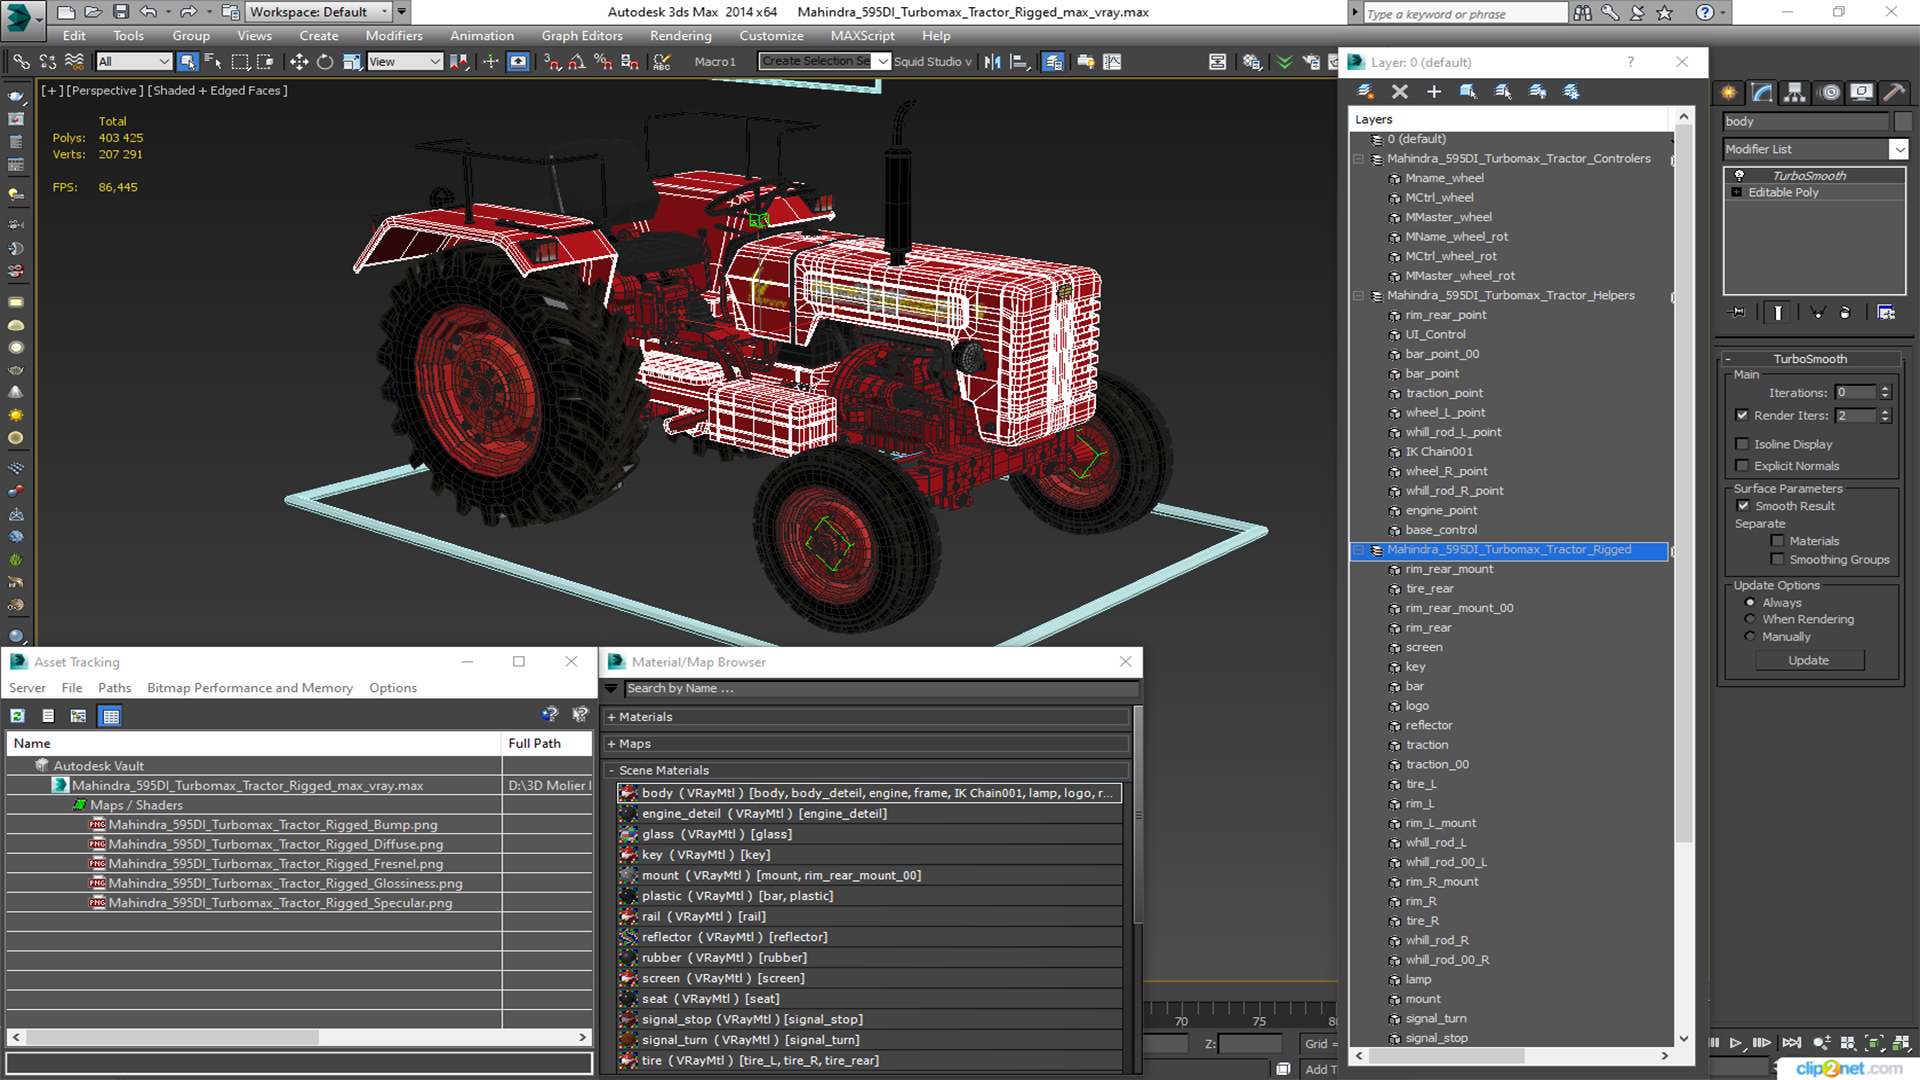Open the Align tool
The image size is (1920, 1080).
pos(1019,62)
